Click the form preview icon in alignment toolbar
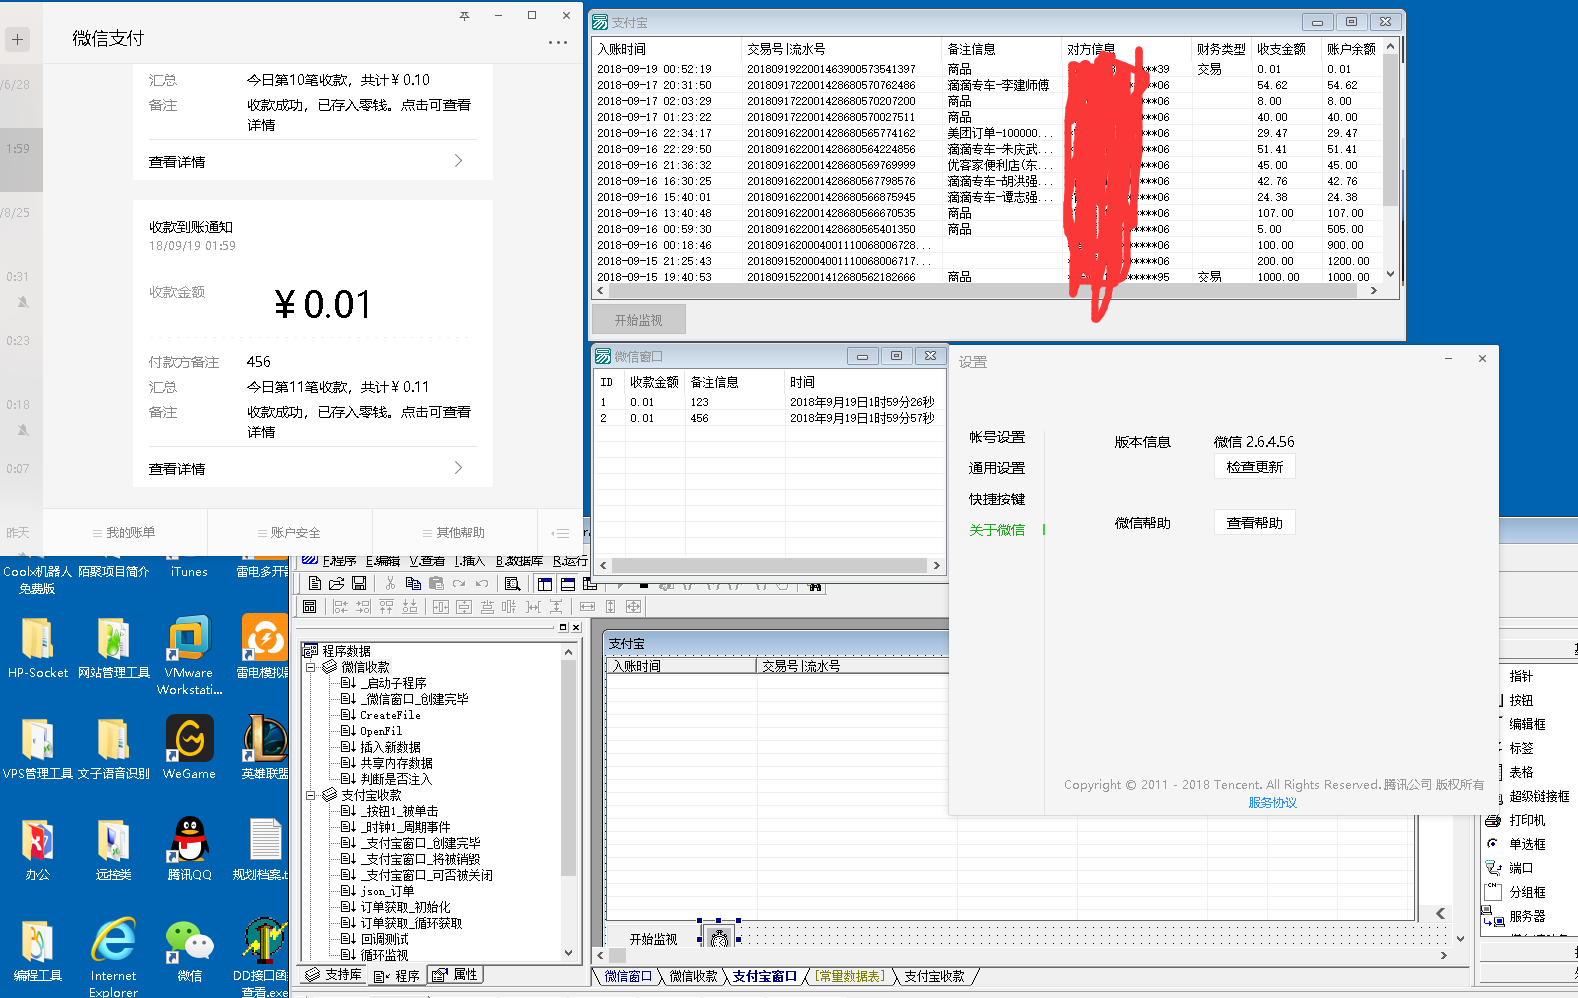Viewport: 1578px width, 998px height. [x=310, y=606]
